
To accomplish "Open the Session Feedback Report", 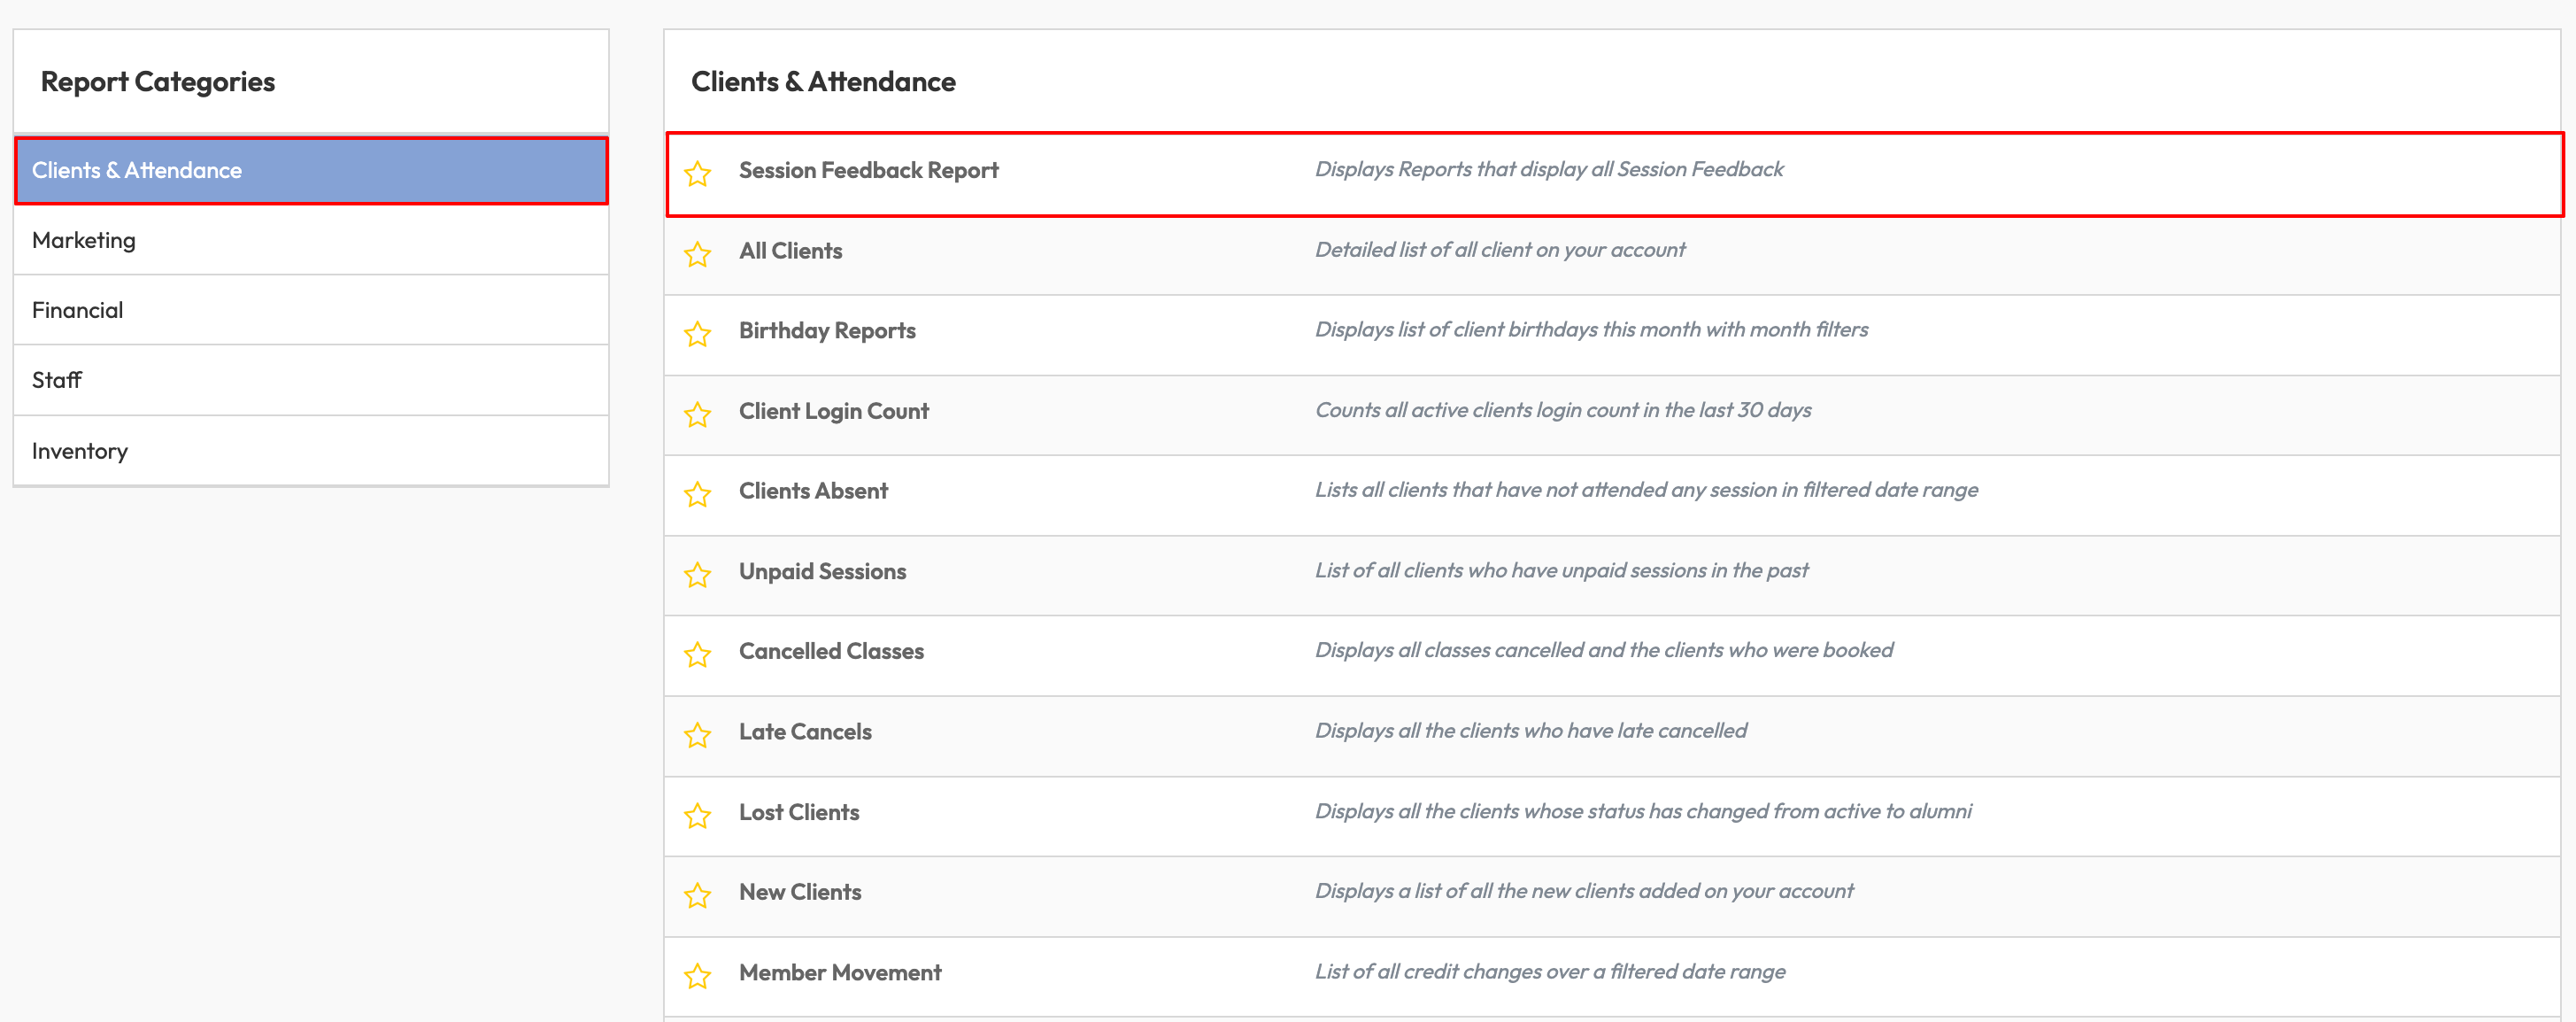I will click(868, 170).
